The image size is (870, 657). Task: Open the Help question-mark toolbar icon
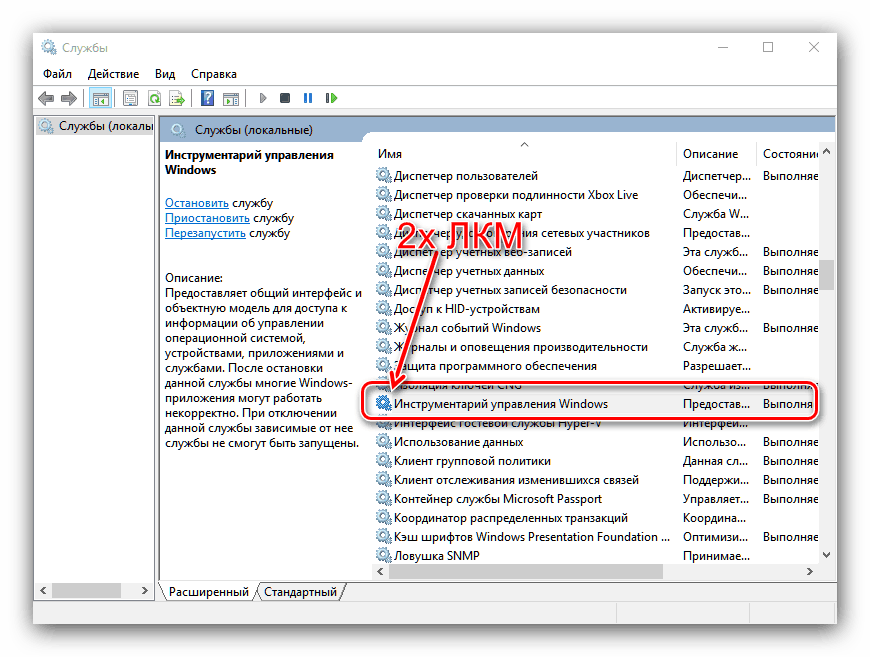[x=208, y=99]
